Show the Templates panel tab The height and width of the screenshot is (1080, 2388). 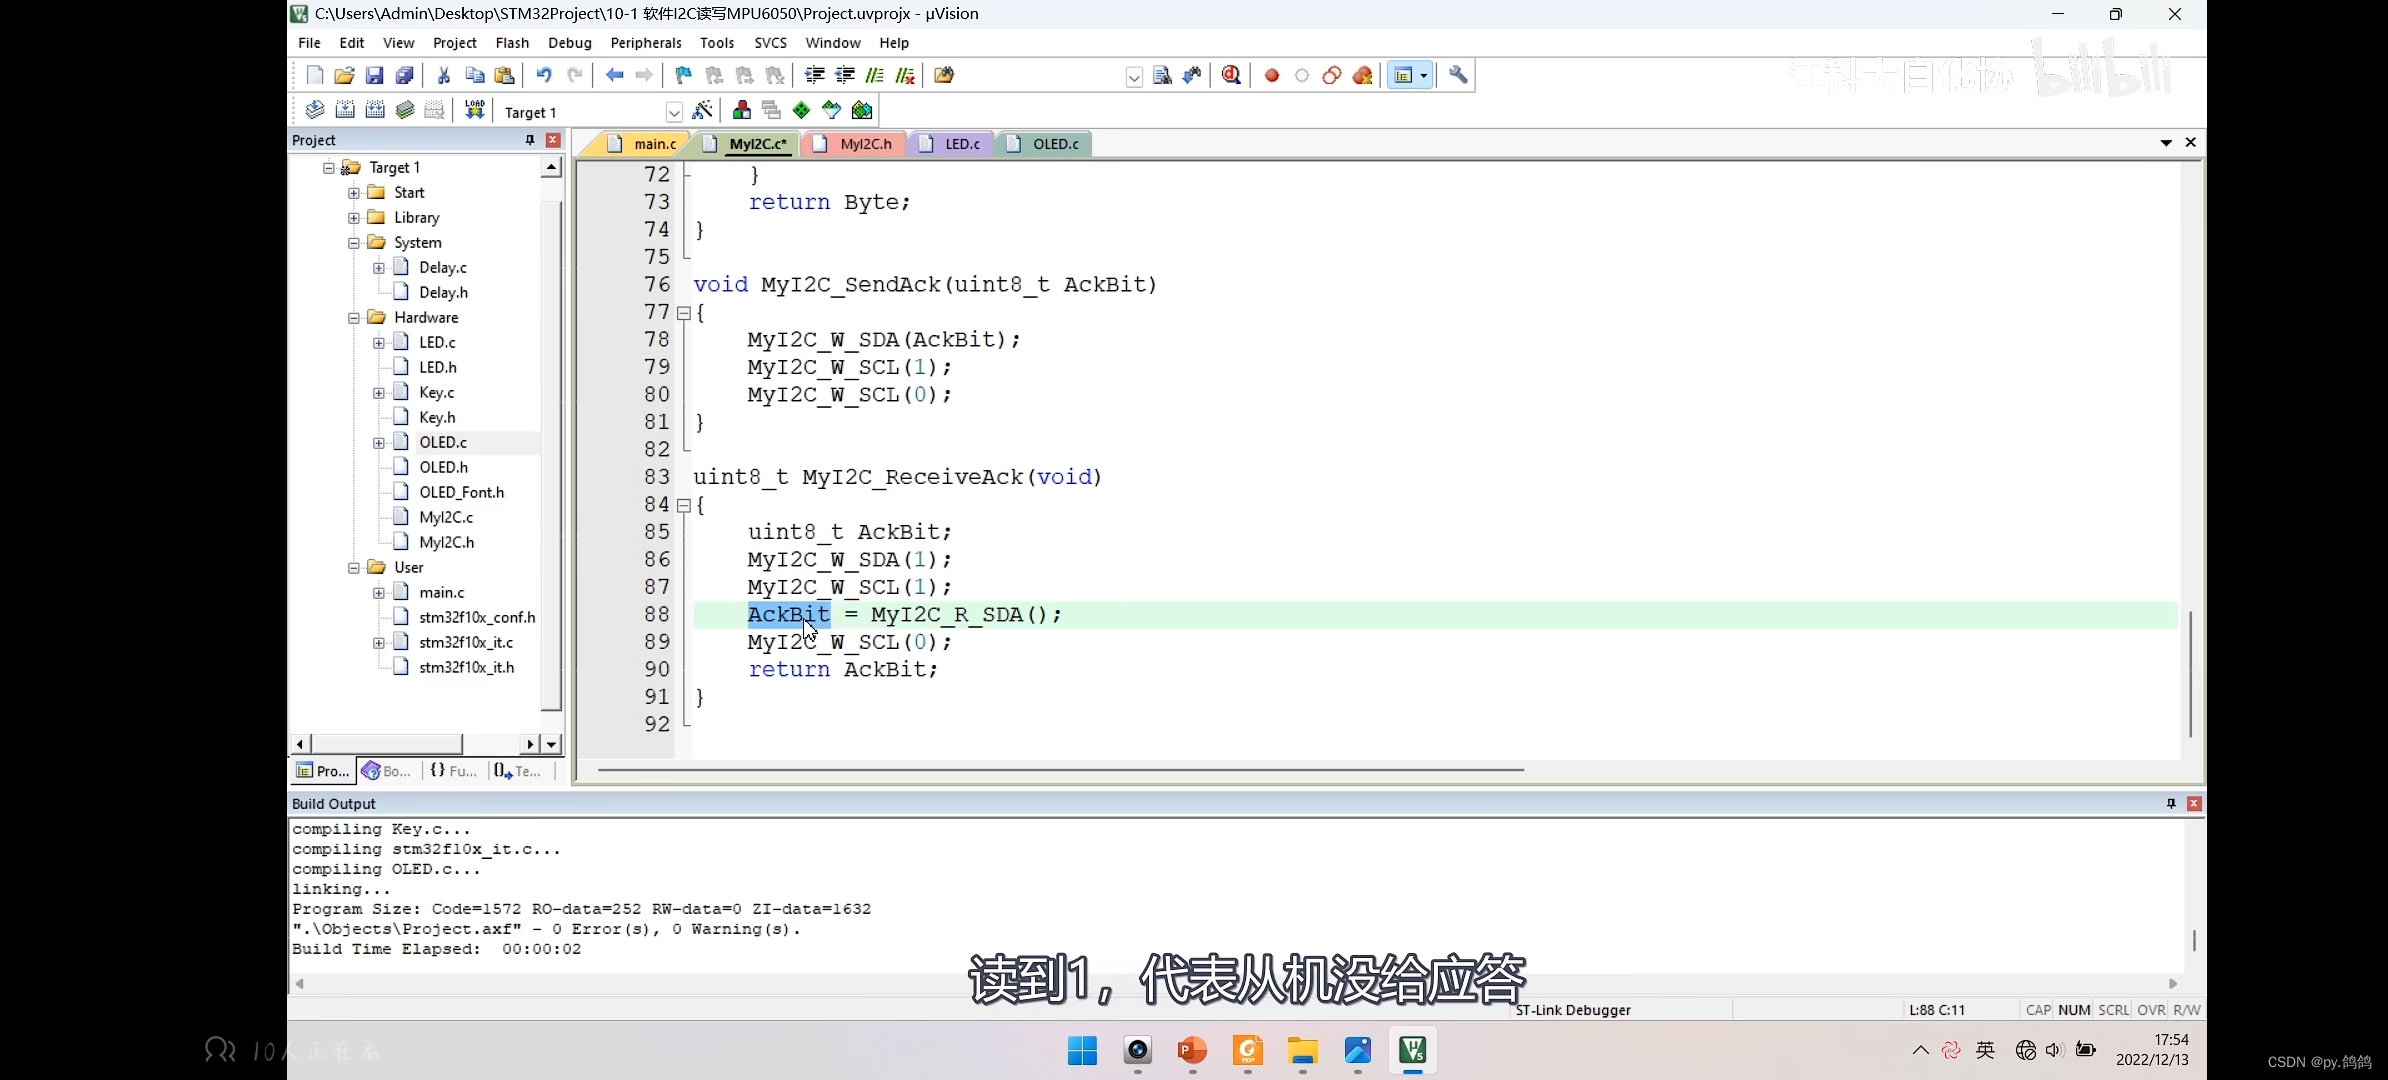tap(518, 770)
